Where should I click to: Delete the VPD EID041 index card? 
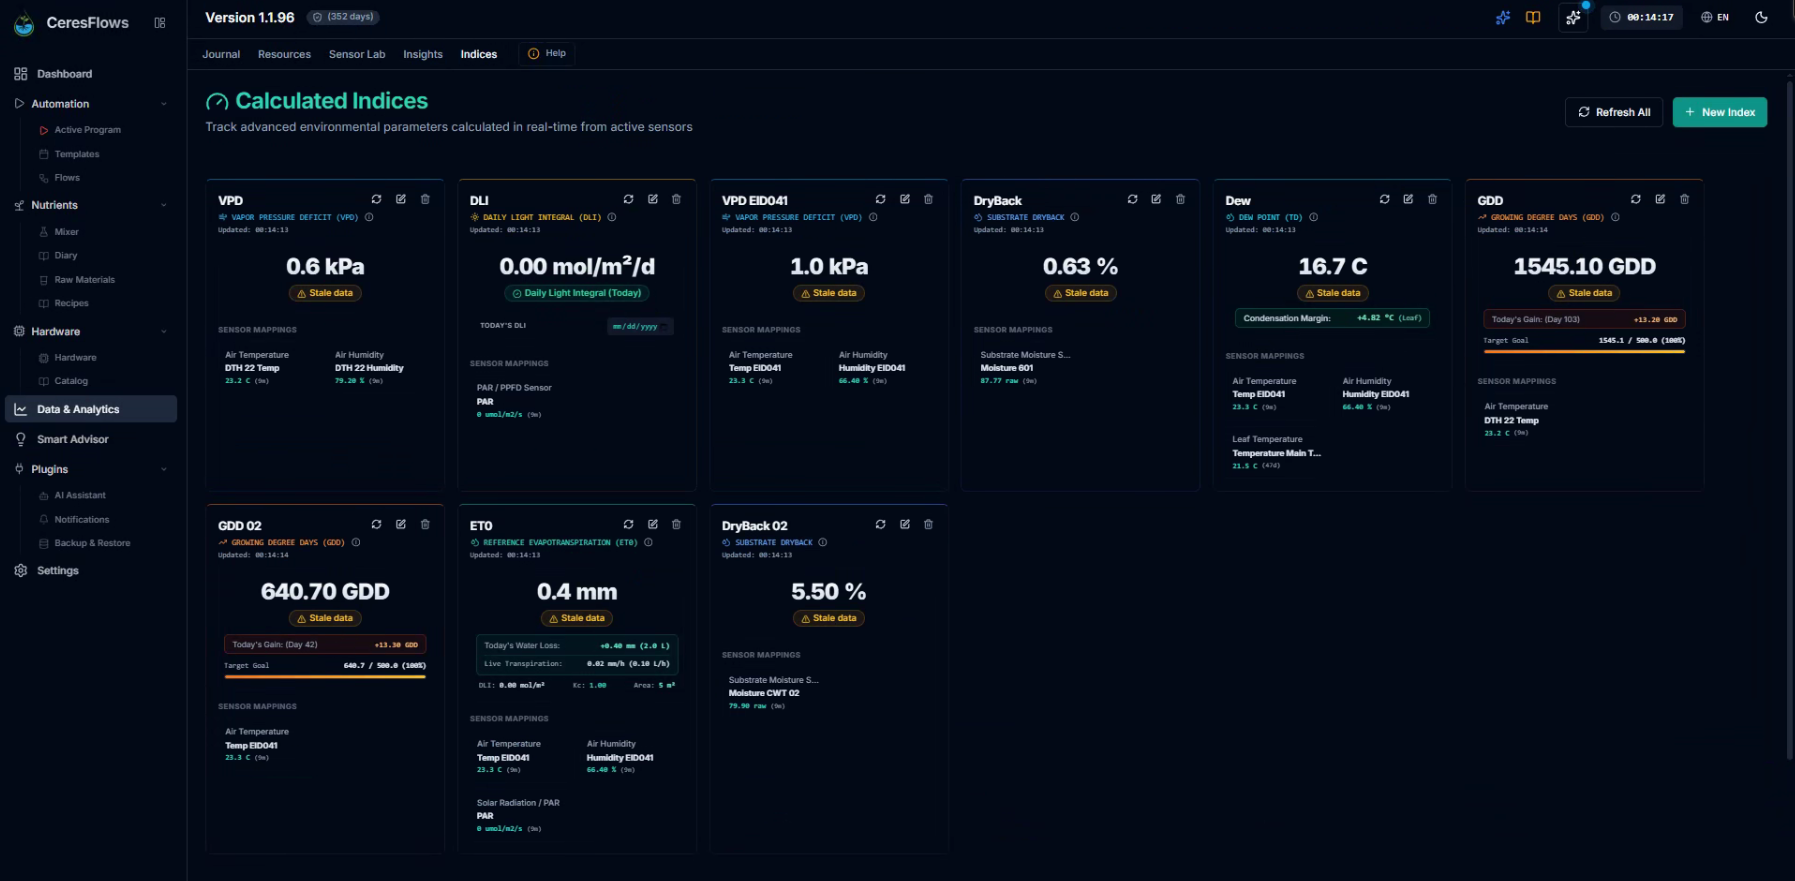(929, 199)
